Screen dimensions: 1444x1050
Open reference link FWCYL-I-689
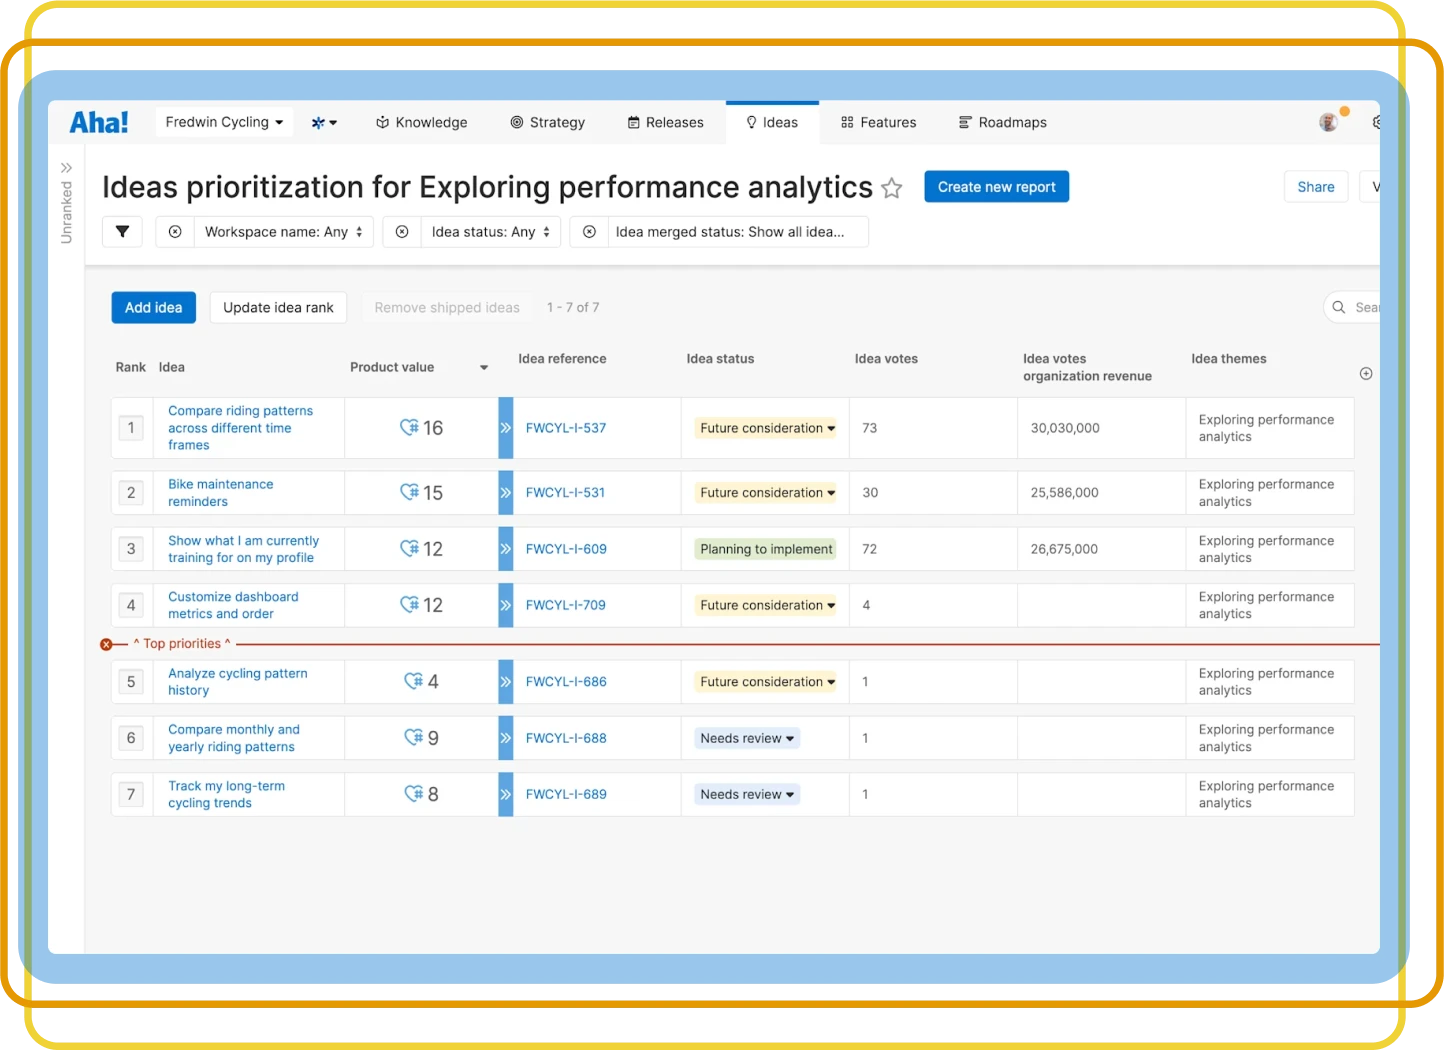tap(566, 794)
